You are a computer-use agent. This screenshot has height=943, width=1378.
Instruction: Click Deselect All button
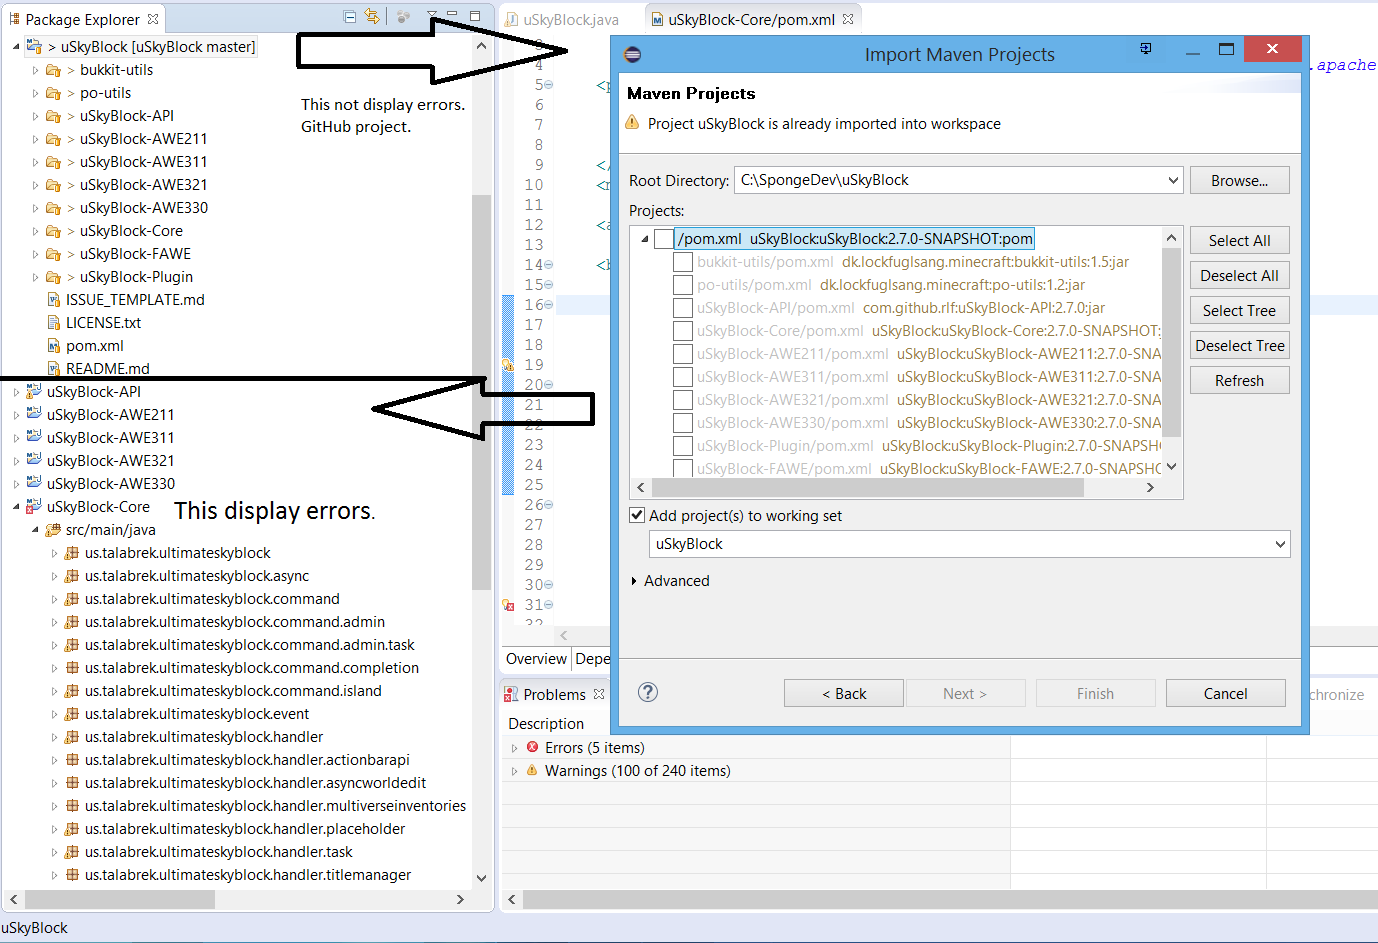click(x=1239, y=275)
